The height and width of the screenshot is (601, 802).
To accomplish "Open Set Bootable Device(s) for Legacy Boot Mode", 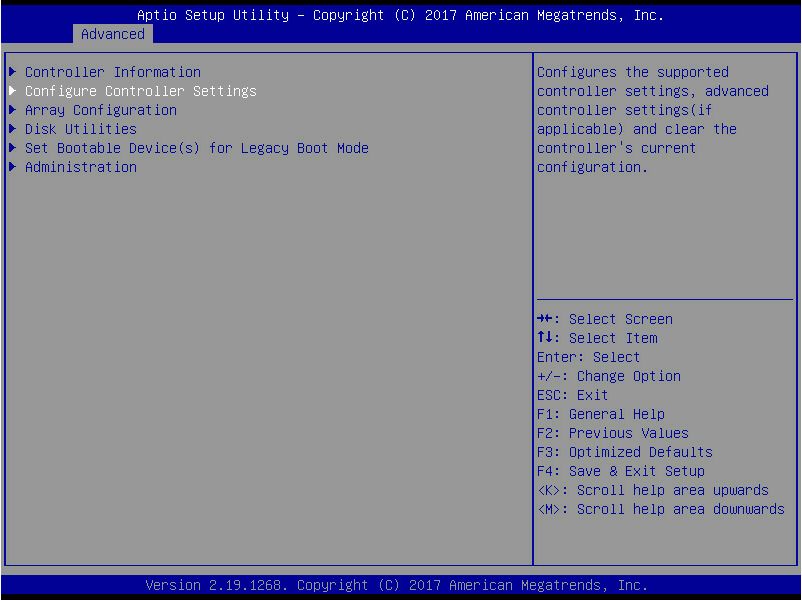I will [197, 148].
